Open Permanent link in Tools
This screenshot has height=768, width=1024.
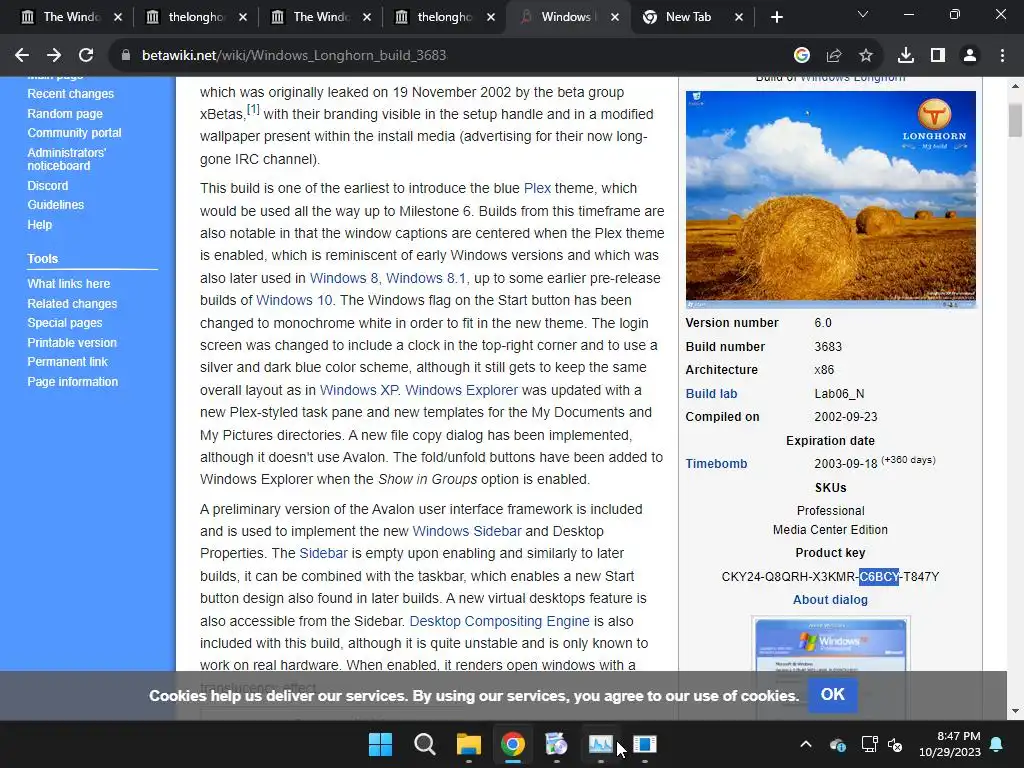67,361
